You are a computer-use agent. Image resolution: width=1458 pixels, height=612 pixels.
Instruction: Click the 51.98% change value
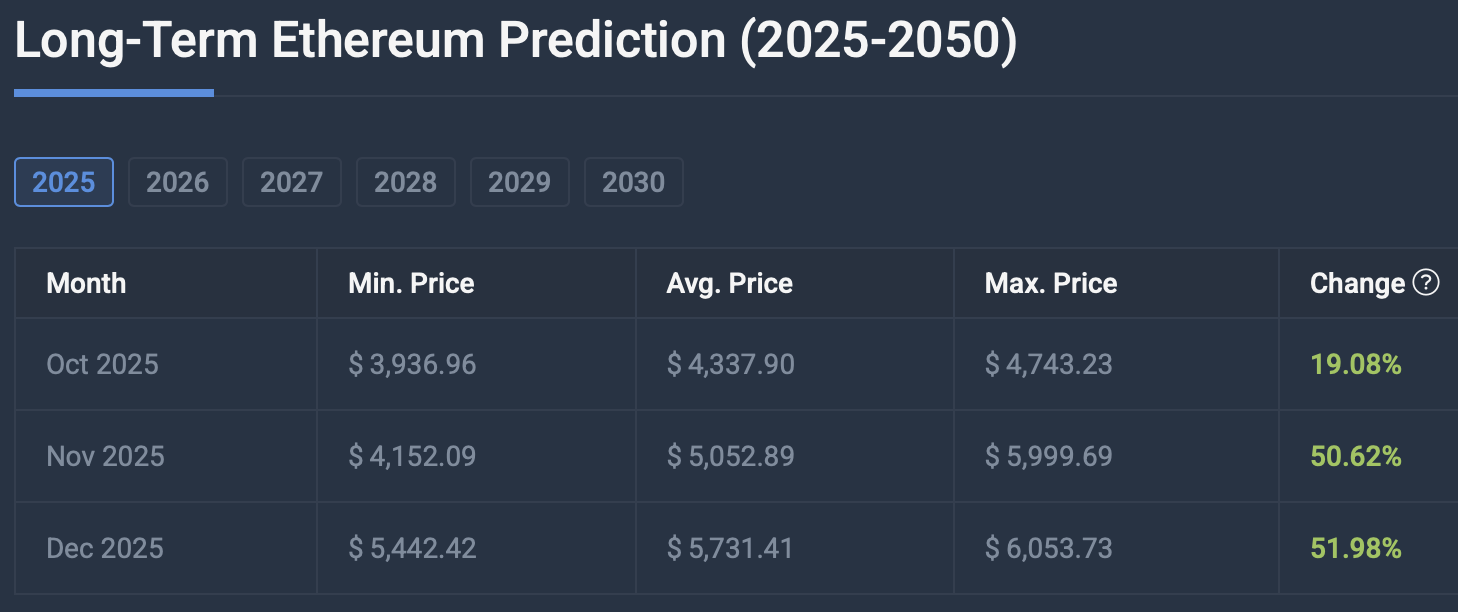point(1355,548)
